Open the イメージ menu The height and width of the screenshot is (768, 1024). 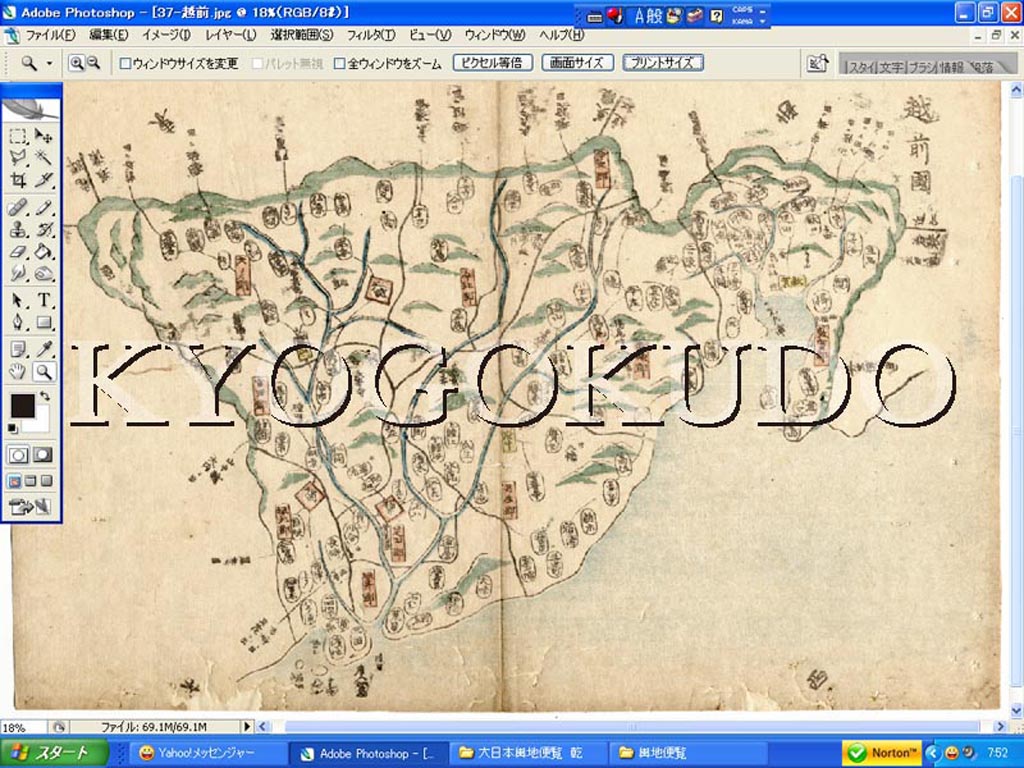(x=166, y=35)
